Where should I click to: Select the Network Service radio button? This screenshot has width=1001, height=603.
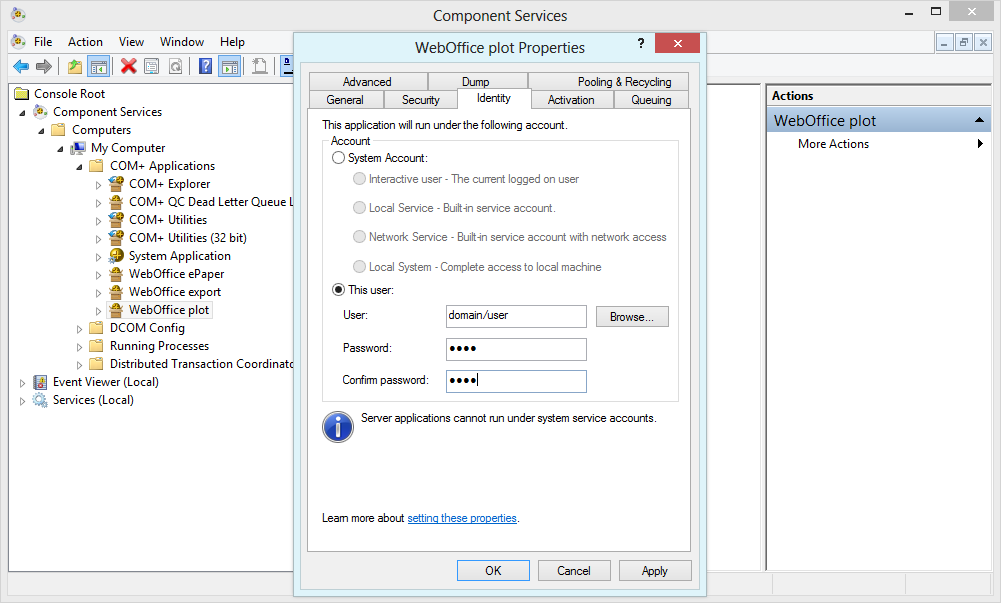pos(359,237)
